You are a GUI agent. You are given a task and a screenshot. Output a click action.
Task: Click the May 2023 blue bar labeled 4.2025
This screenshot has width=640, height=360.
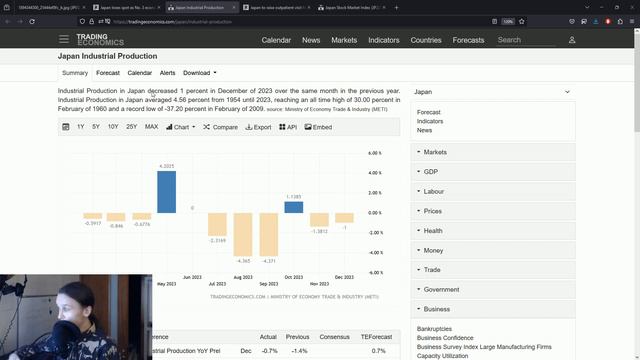click(x=167, y=192)
